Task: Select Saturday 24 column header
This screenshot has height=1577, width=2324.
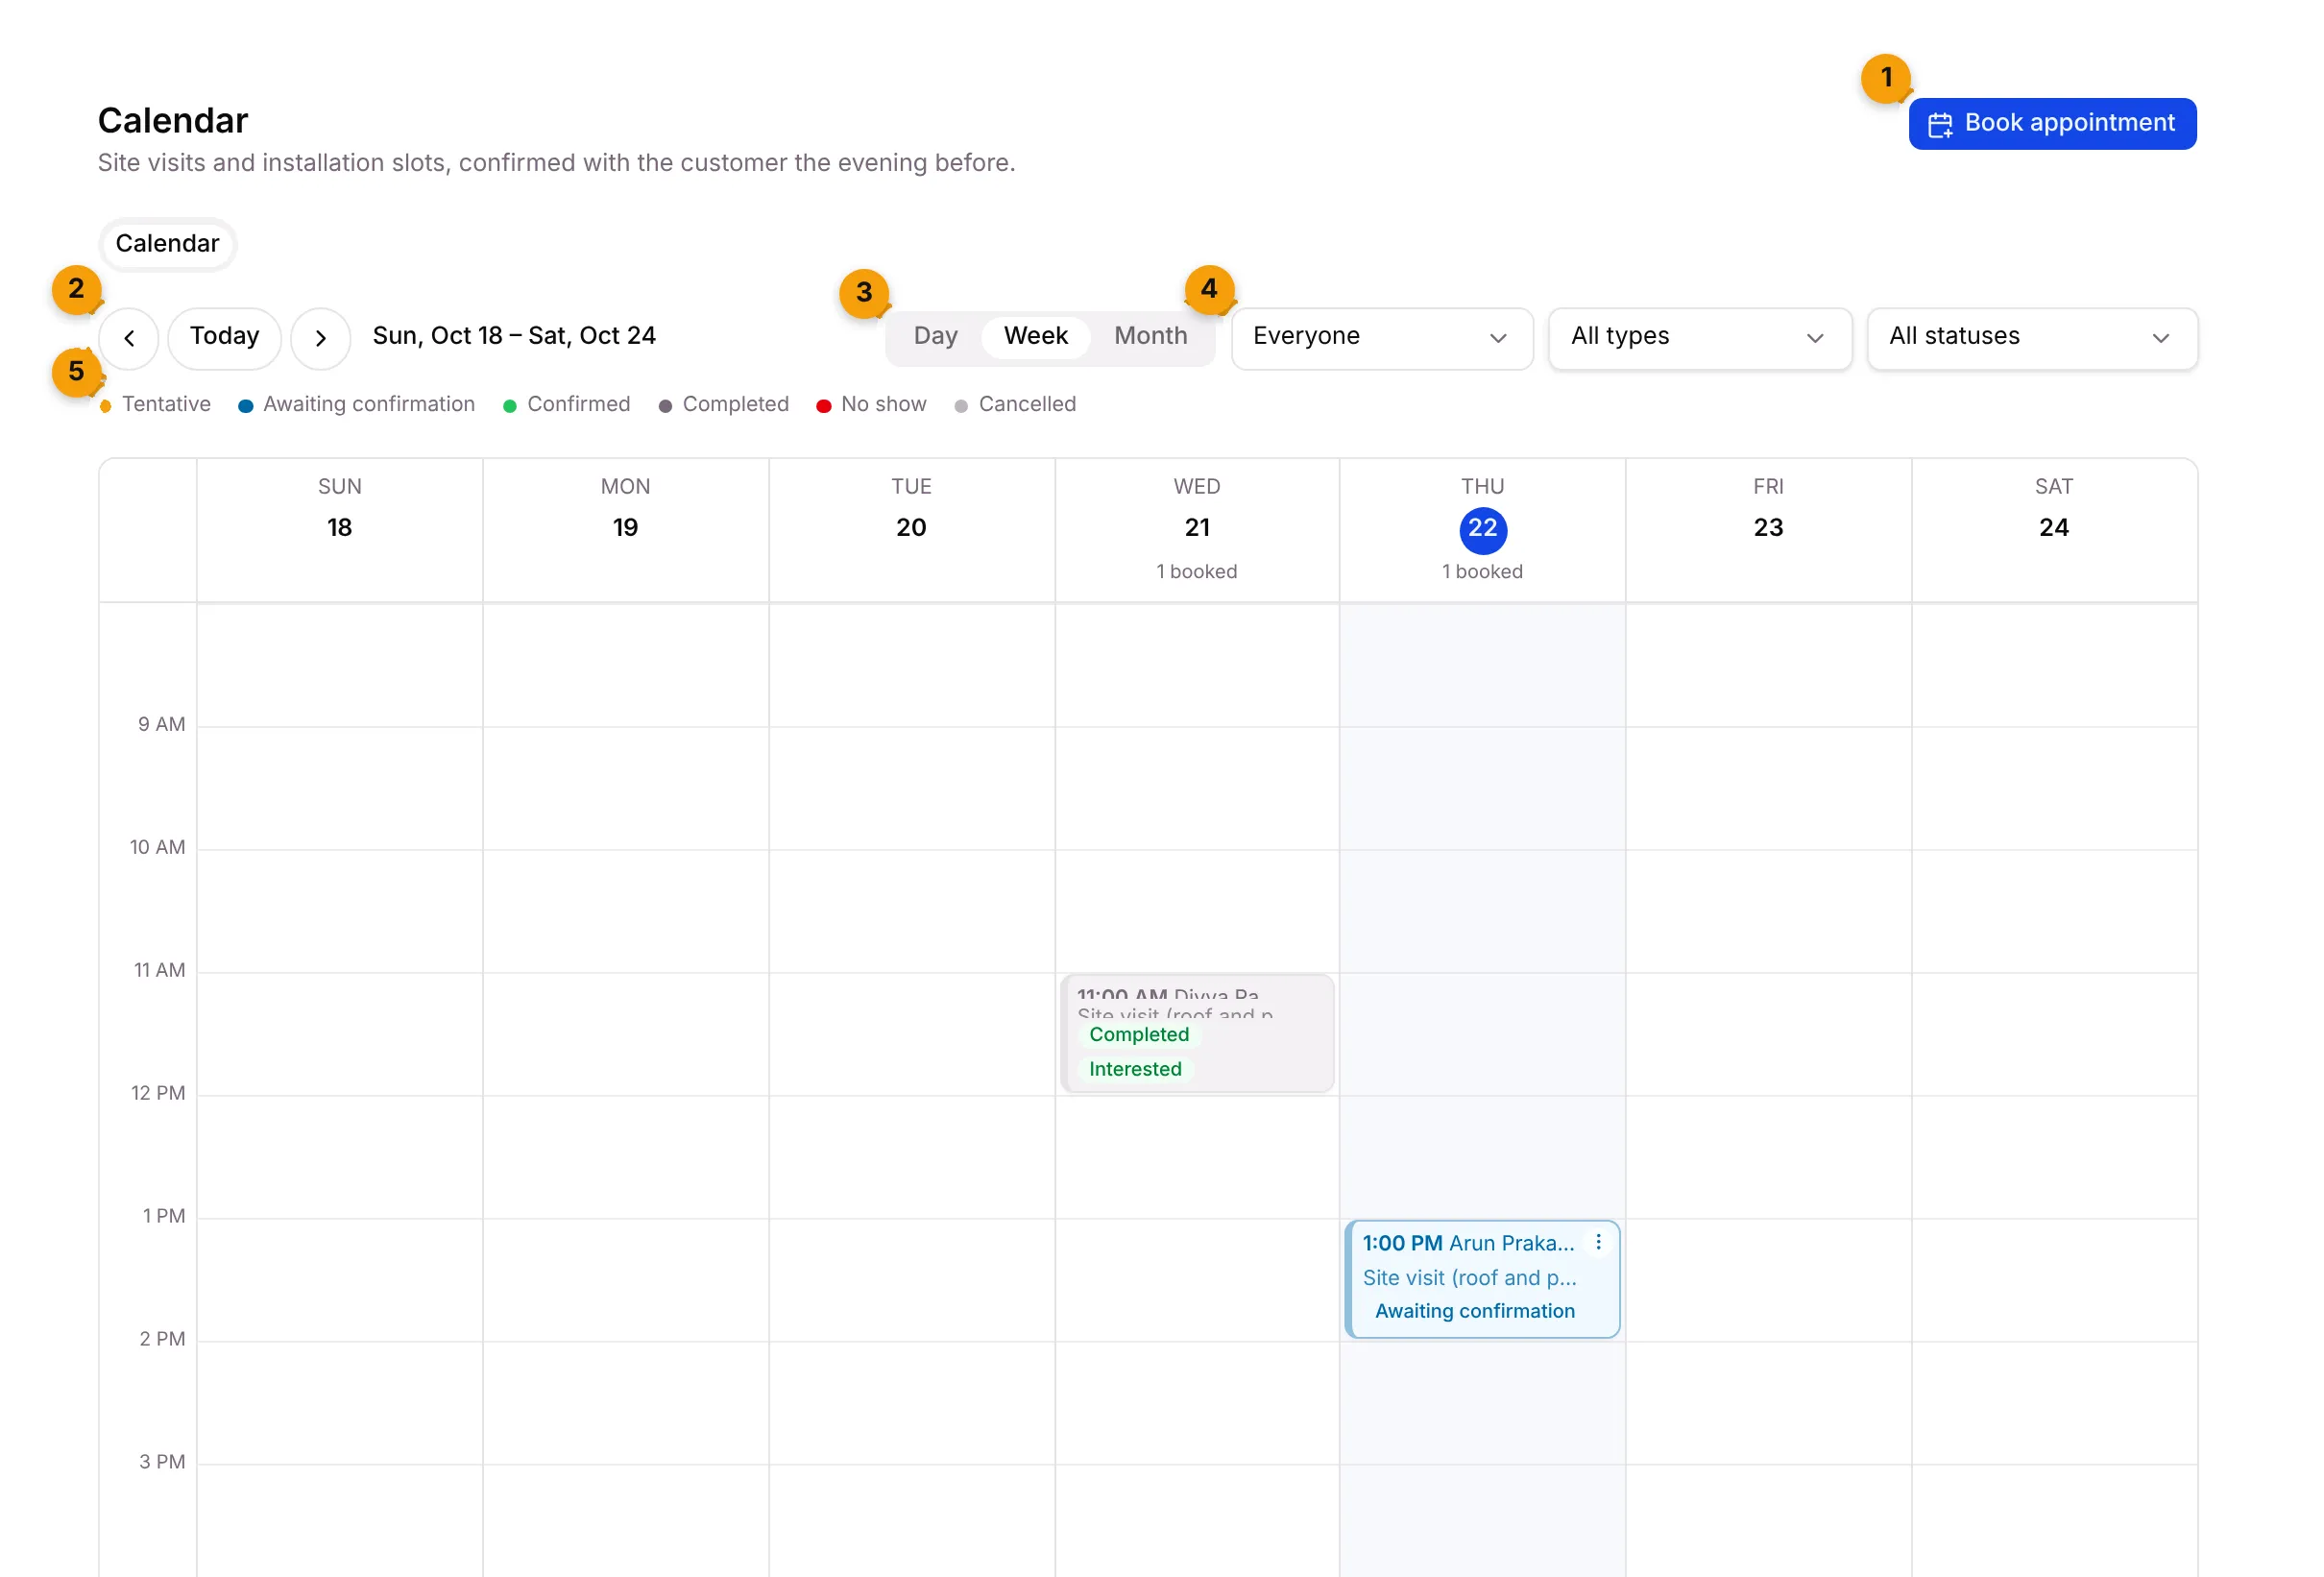Action: tap(2053, 530)
